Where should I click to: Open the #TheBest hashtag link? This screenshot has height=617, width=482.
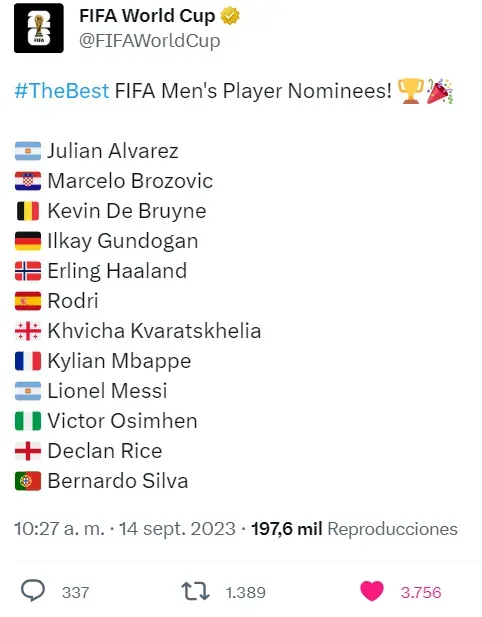[62, 91]
